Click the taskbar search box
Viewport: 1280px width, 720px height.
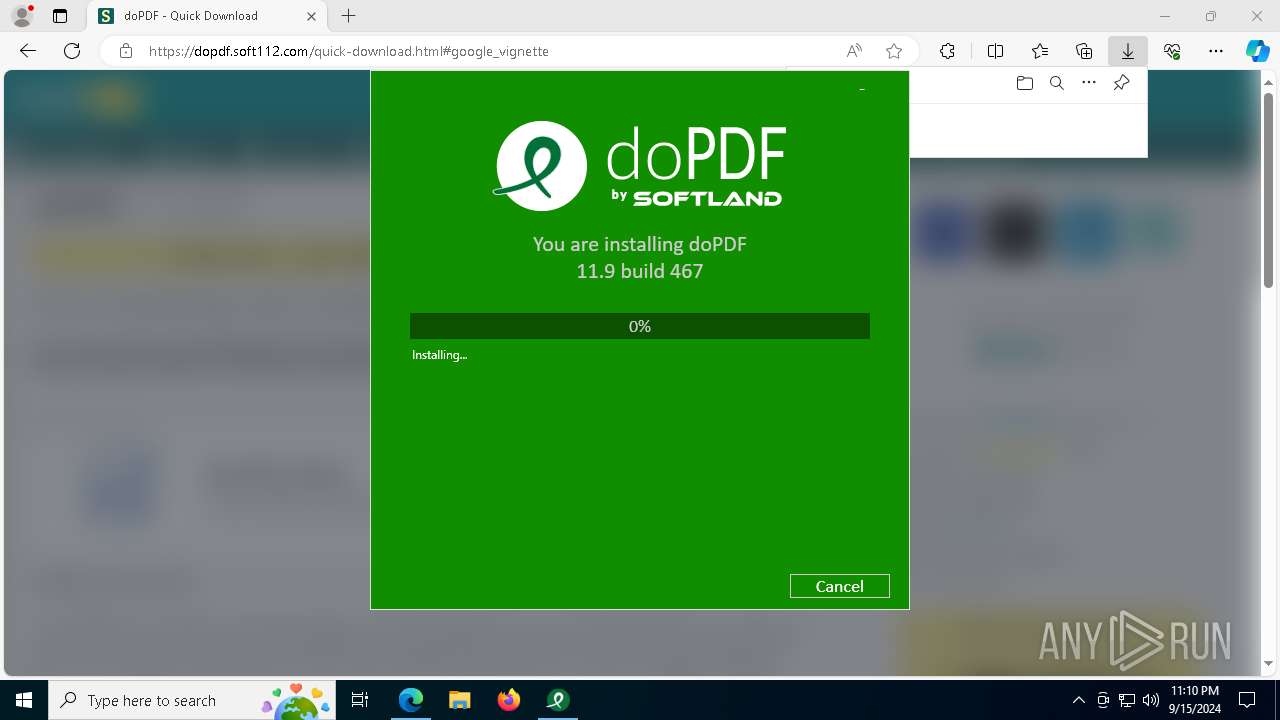click(x=193, y=700)
